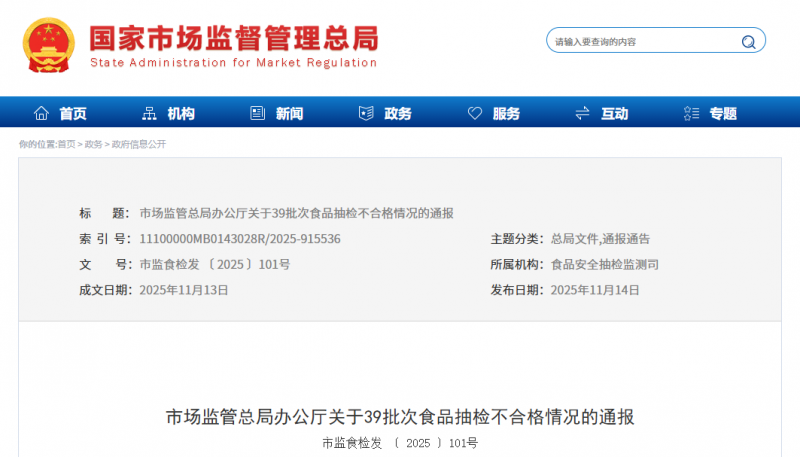Click the open book icon beside 政务
The image size is (800, 457).
click(x=366, y=113)
